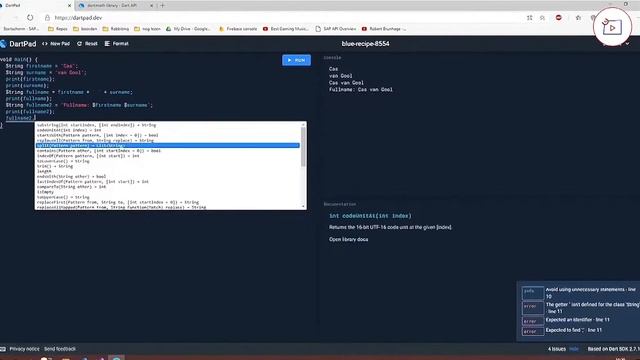Screen dimensions: 640x360
Task: Hide the issues panel
Action: [574, 349]
